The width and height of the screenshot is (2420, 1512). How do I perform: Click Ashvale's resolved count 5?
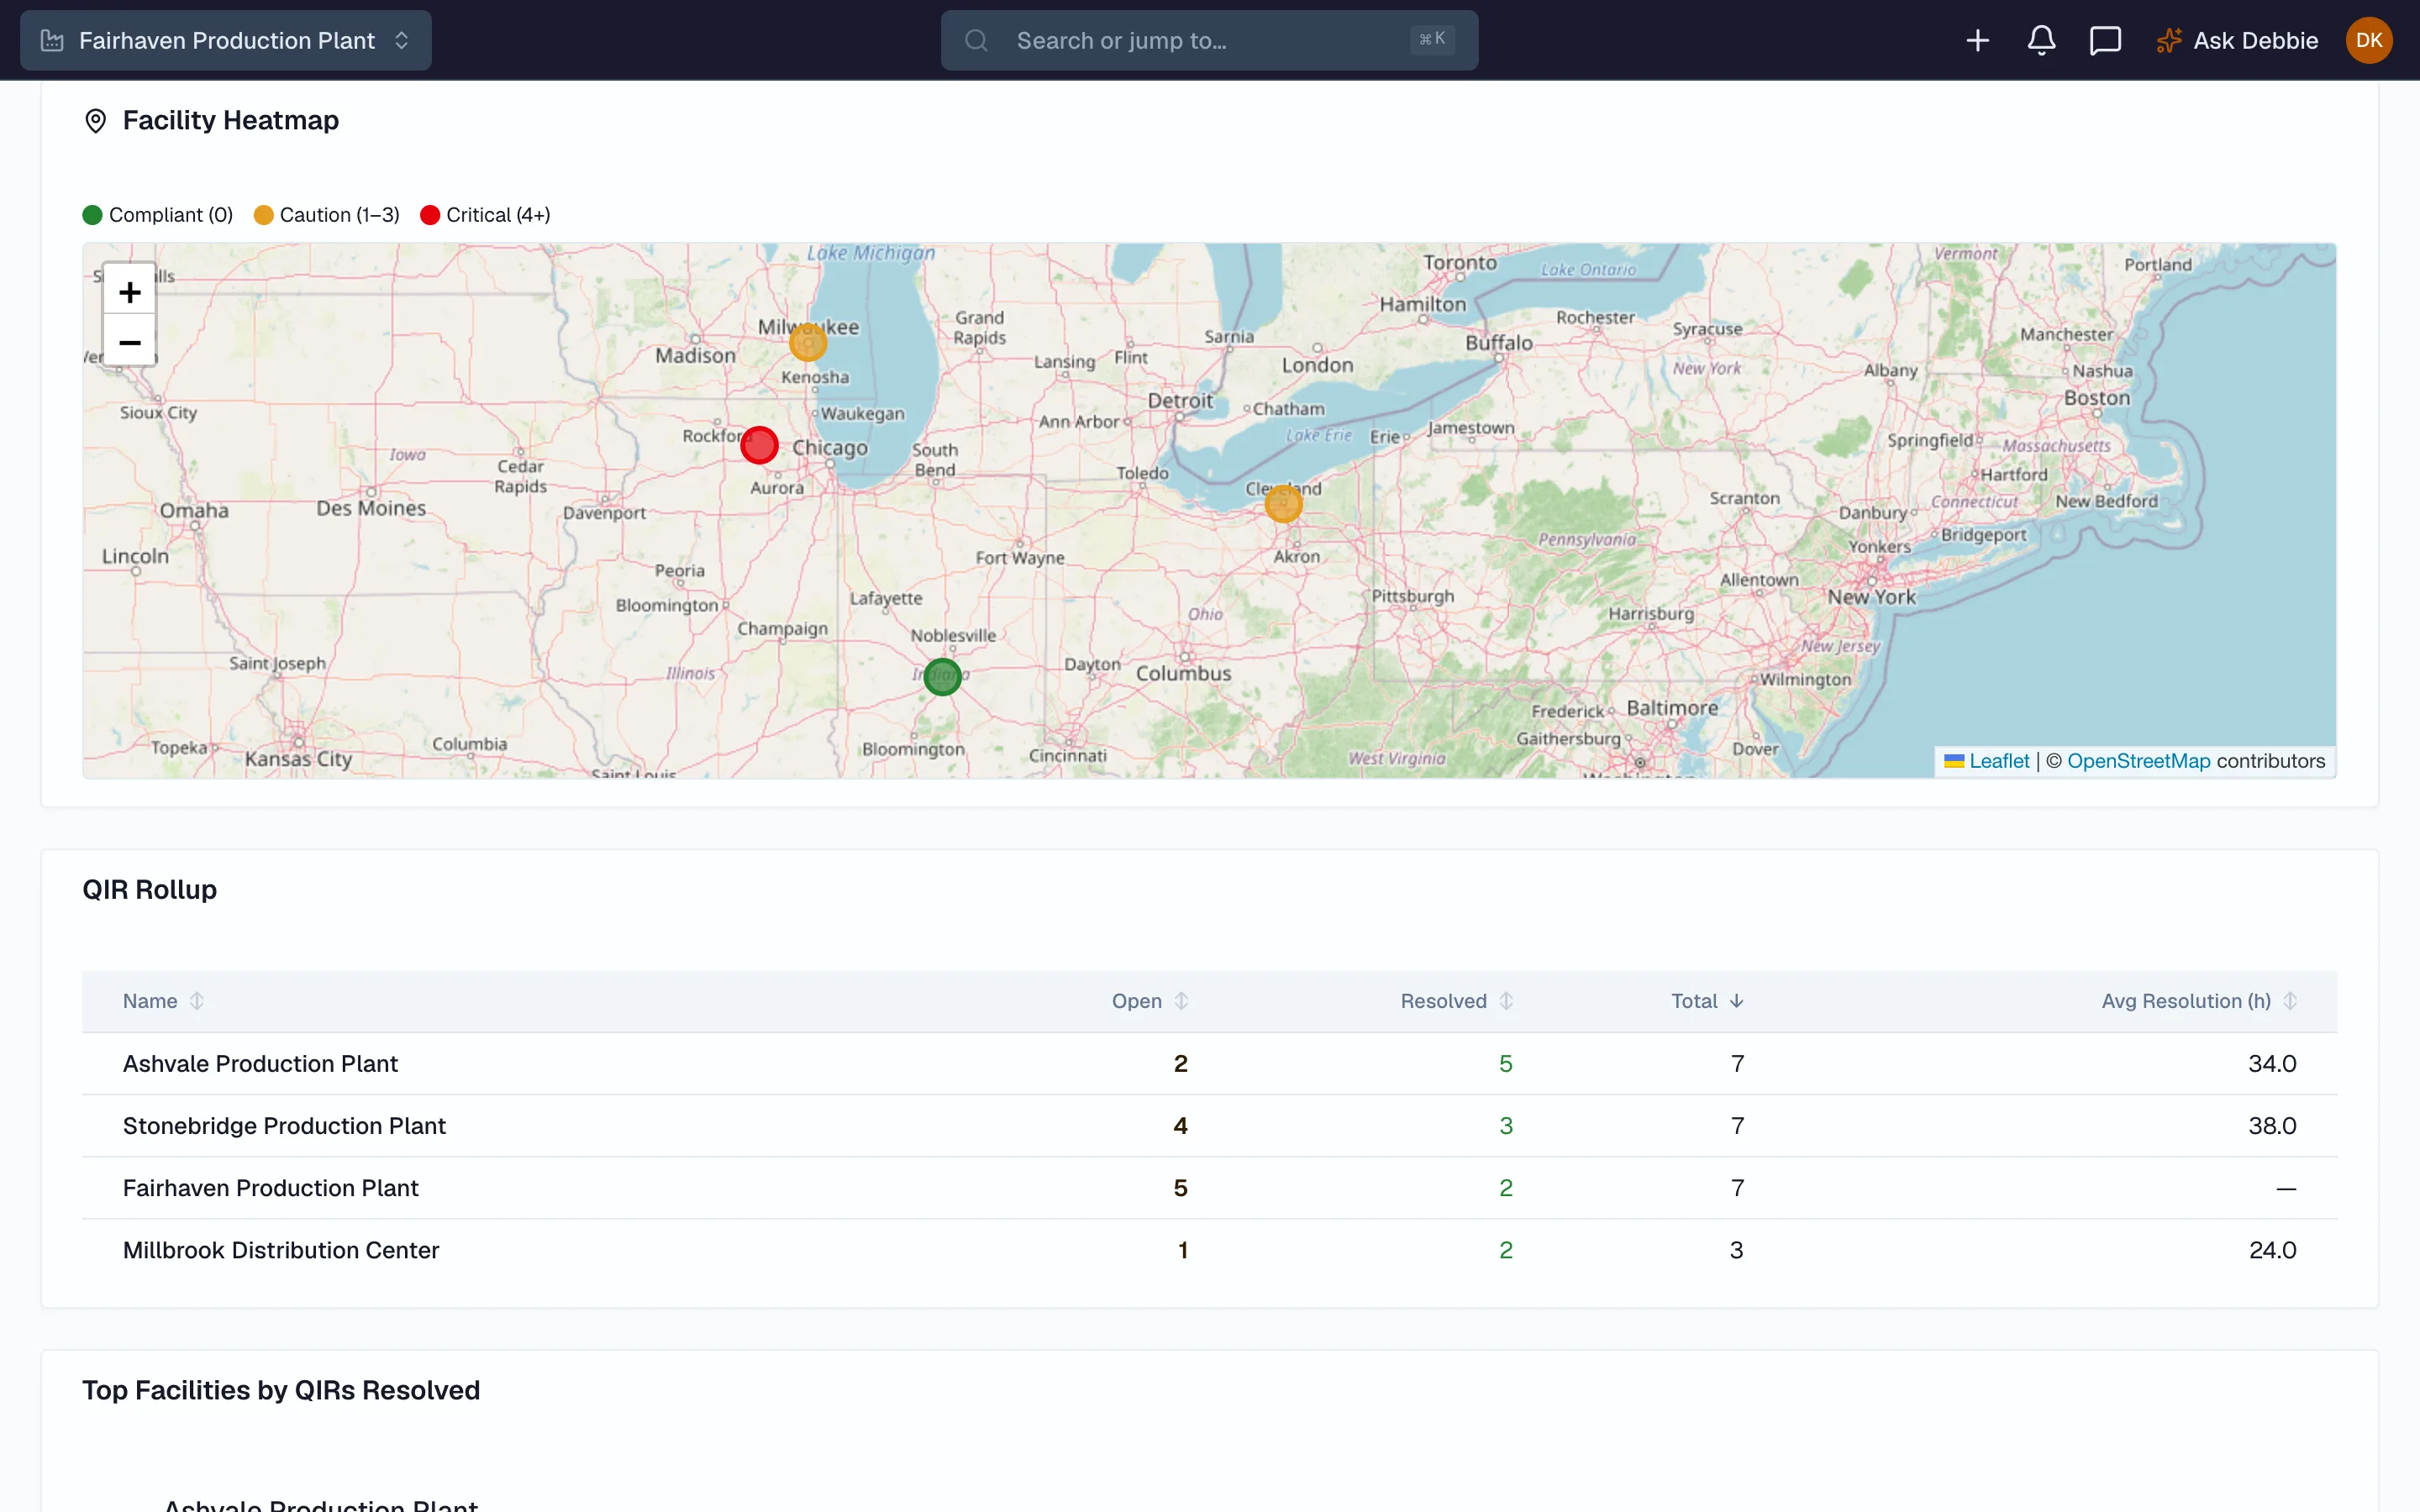click(1505, 1063)
